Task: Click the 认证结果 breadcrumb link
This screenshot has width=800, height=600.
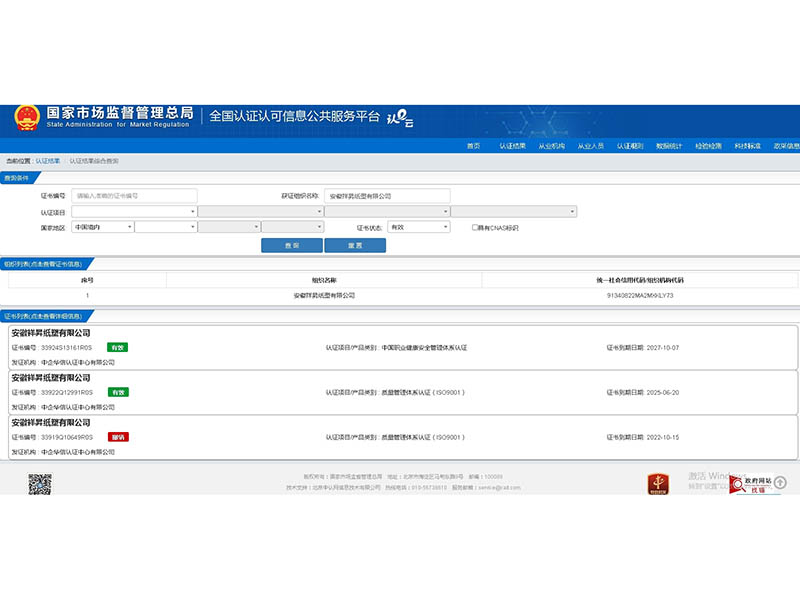Action: click(47, 161)
